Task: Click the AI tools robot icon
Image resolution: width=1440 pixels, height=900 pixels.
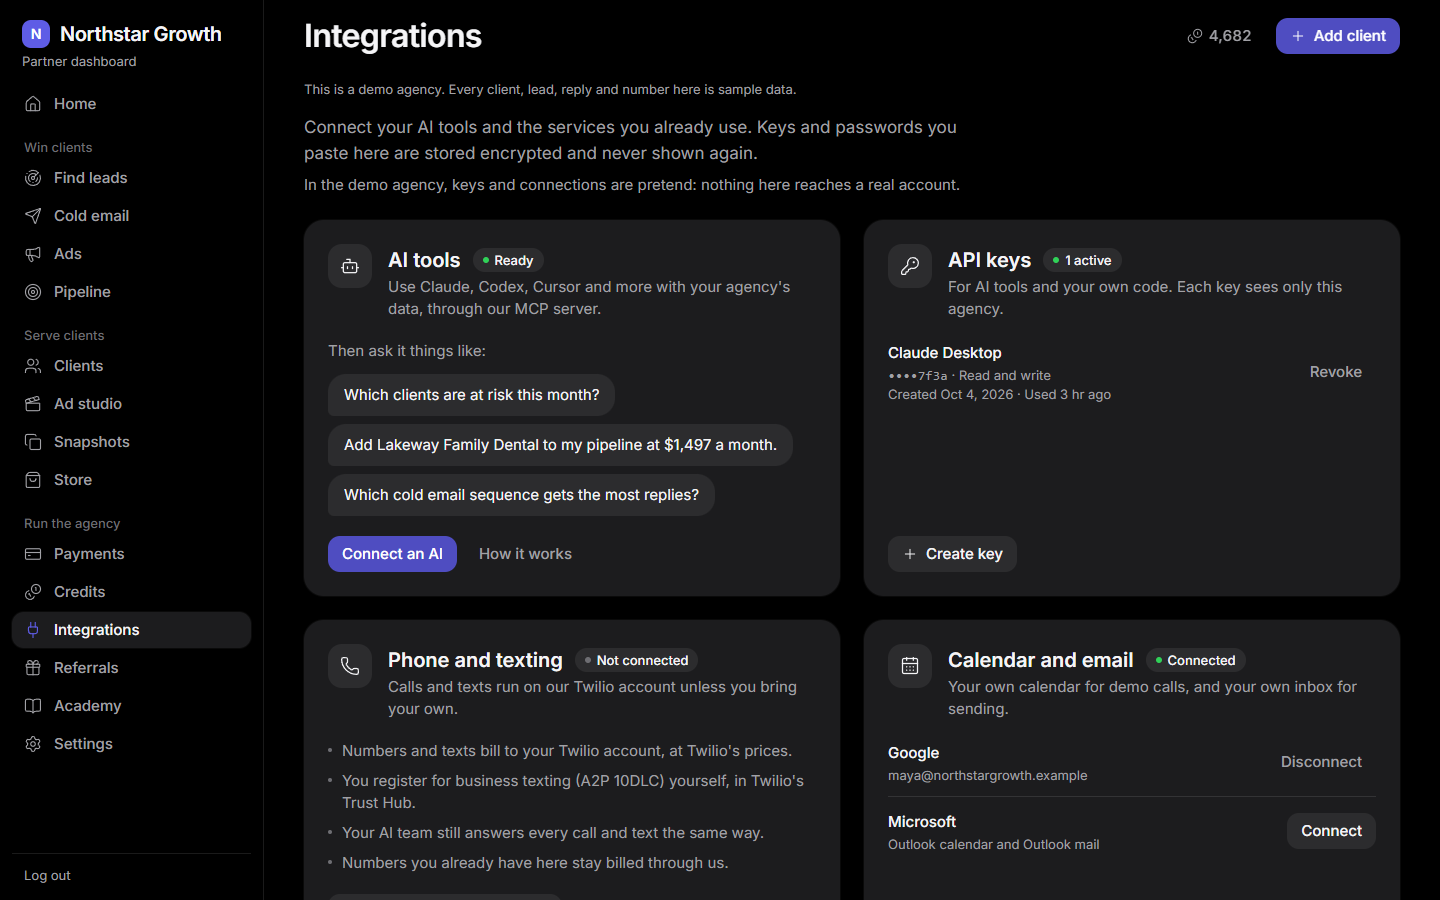Action: click(350, 266)
